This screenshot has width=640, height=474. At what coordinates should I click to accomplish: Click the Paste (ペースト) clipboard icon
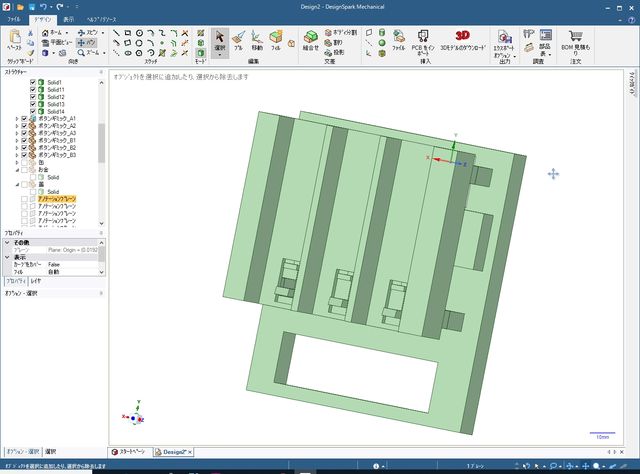click(14, 40)
